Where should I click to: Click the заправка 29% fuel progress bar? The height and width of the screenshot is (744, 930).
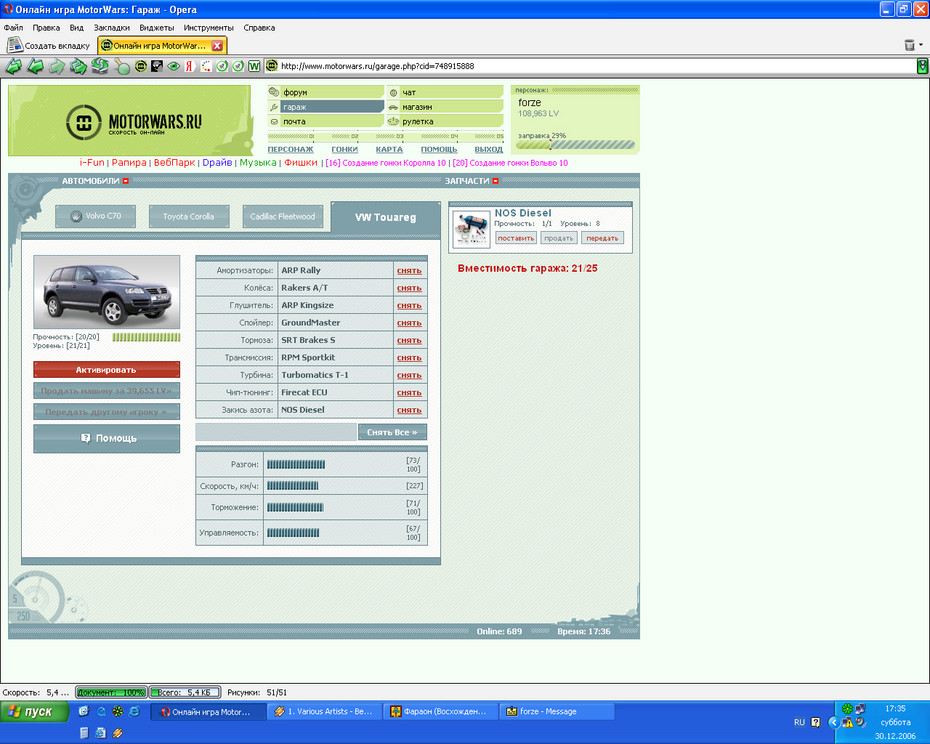tap(575, 145)
